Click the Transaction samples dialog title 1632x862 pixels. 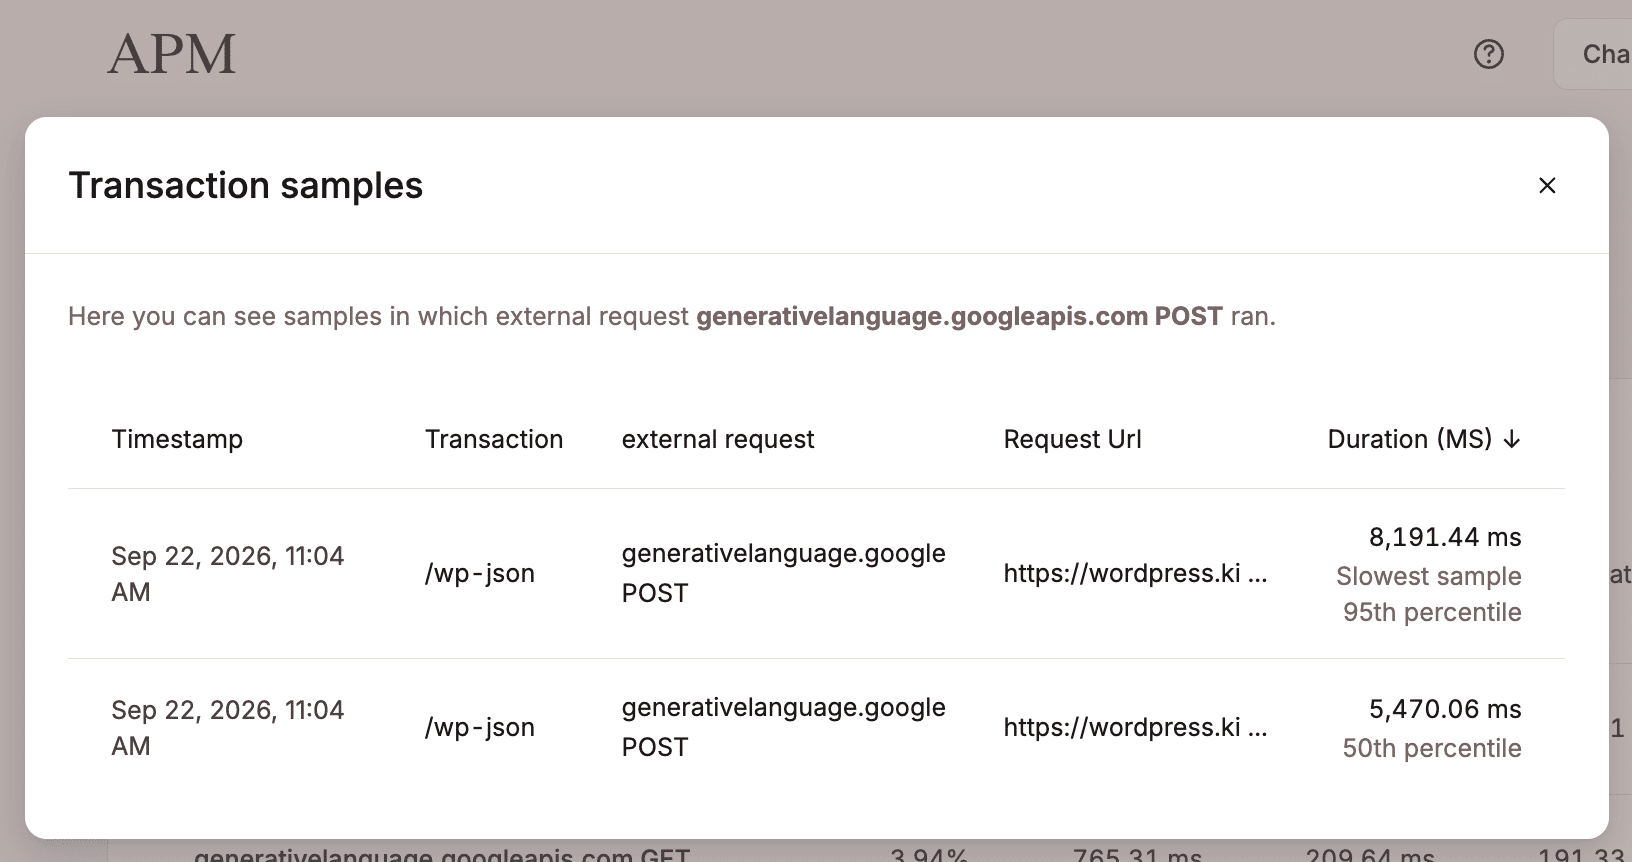pos(246,186)
